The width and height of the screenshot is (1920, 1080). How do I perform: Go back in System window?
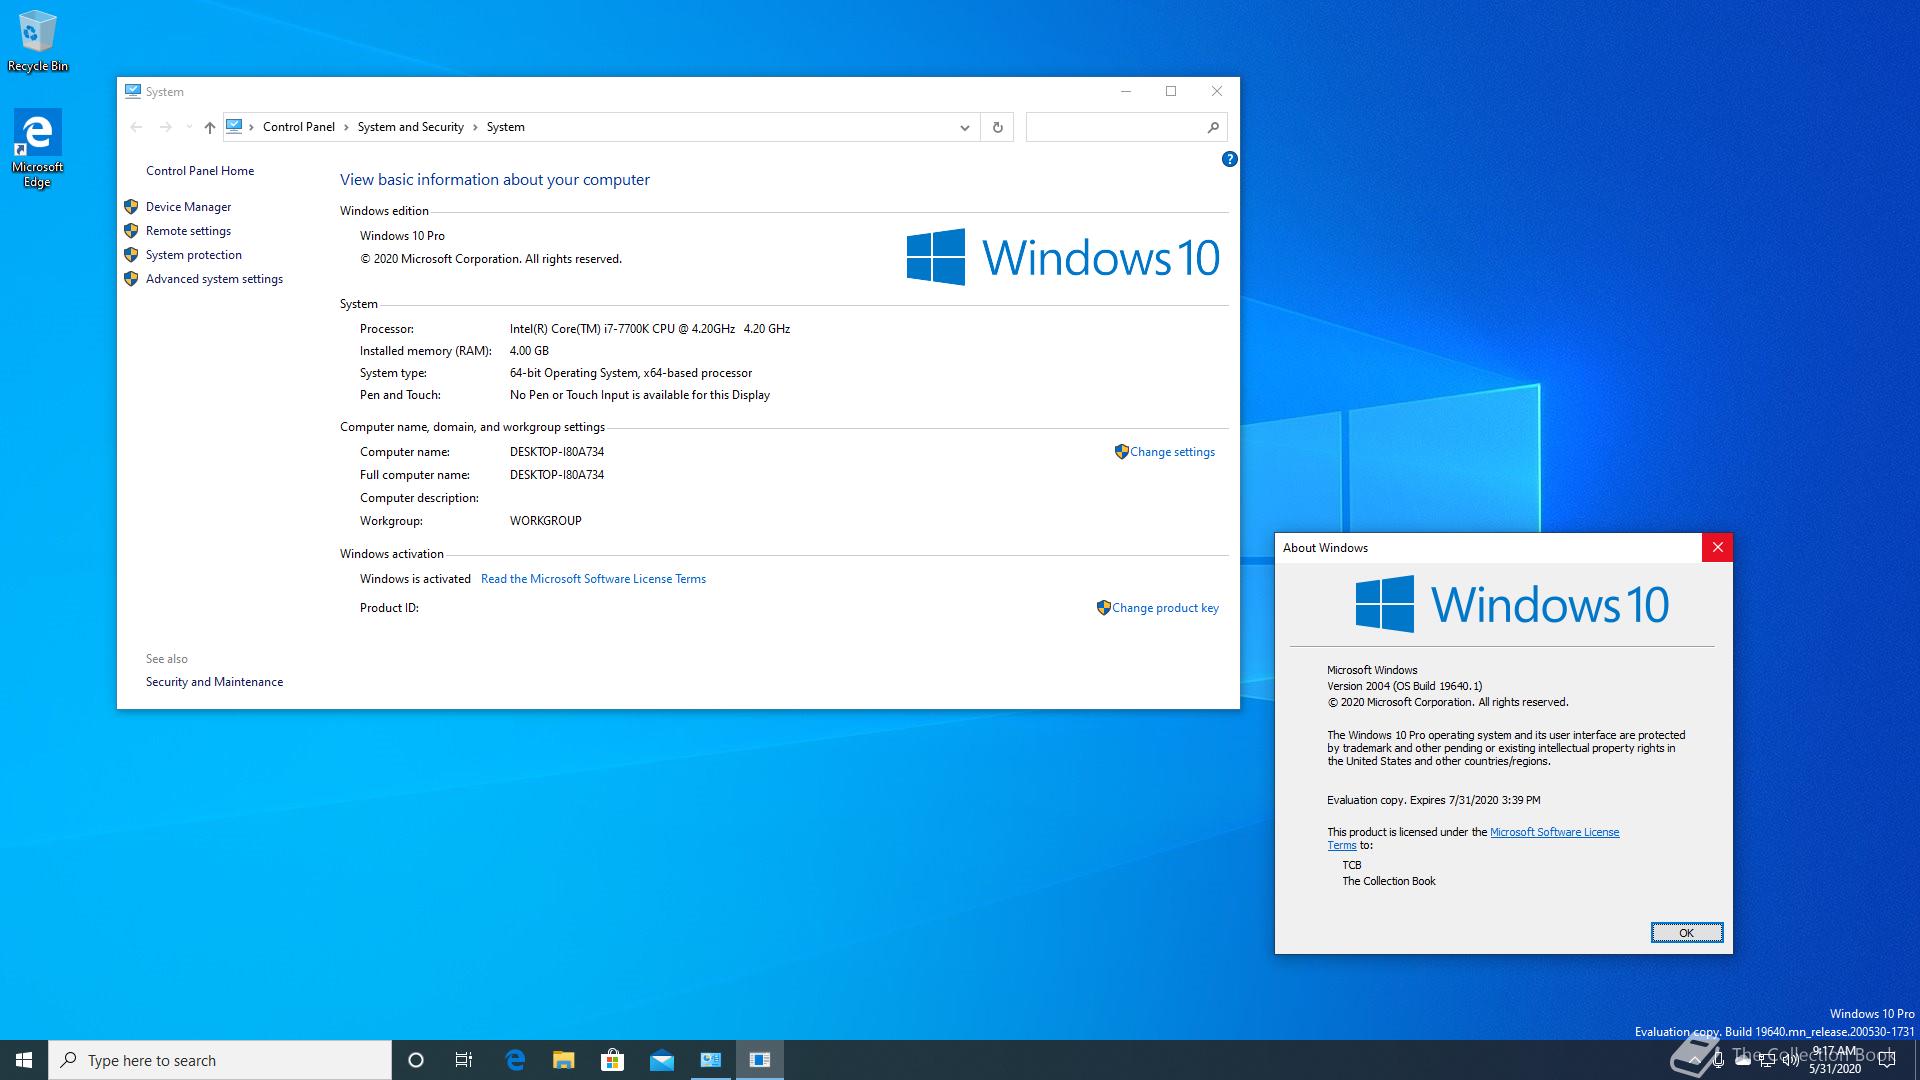tap(137, 127)
